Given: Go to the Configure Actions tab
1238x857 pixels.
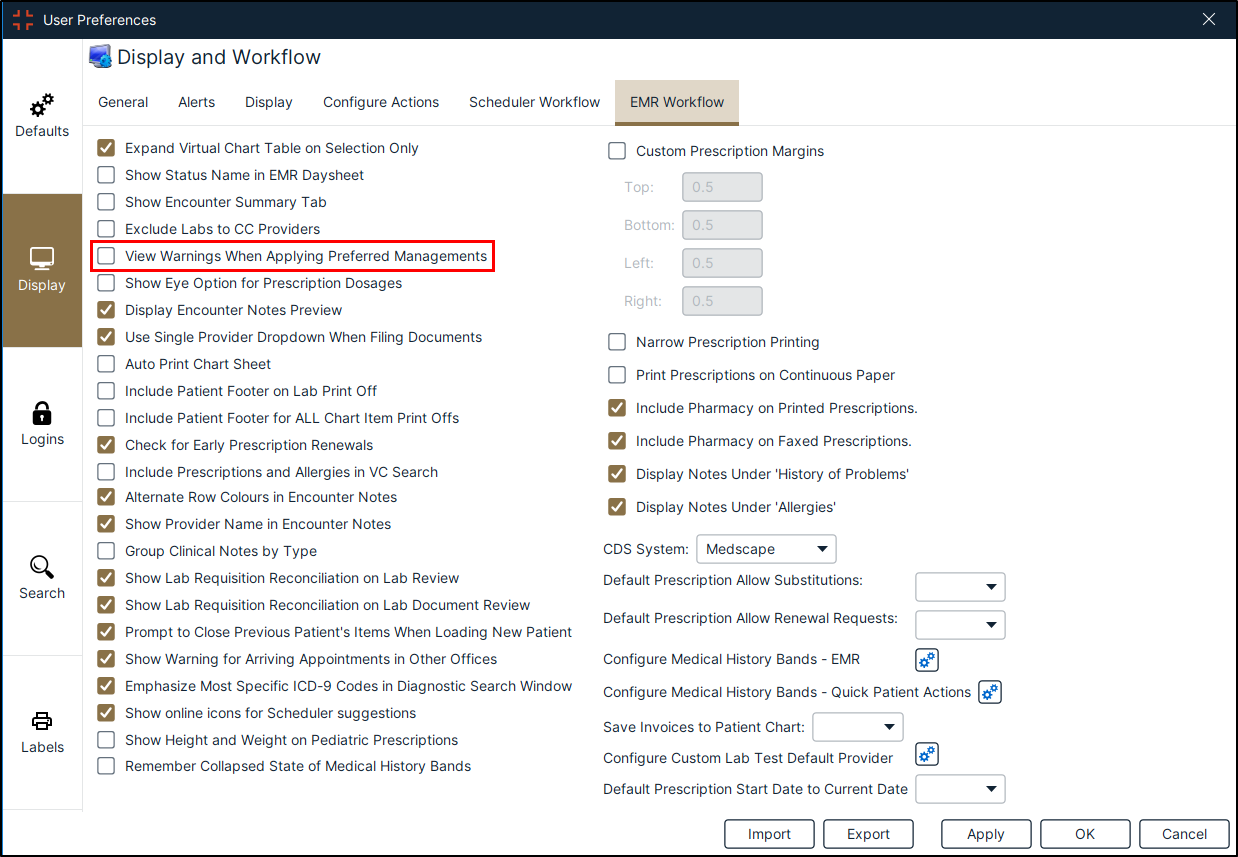Looking at the screenshot, I should [381, 102].
